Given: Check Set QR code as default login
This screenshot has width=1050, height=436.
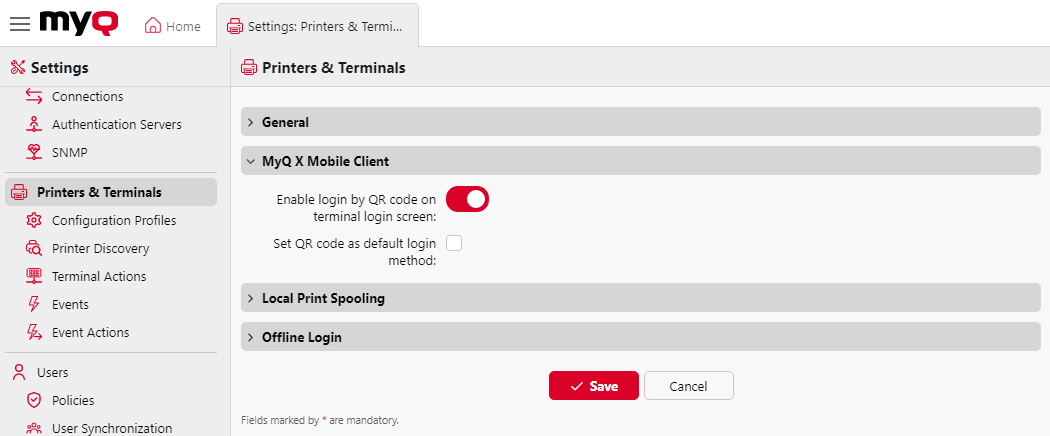Looking at the screenshot, I should pyautogui.click(x=454, y=243).
